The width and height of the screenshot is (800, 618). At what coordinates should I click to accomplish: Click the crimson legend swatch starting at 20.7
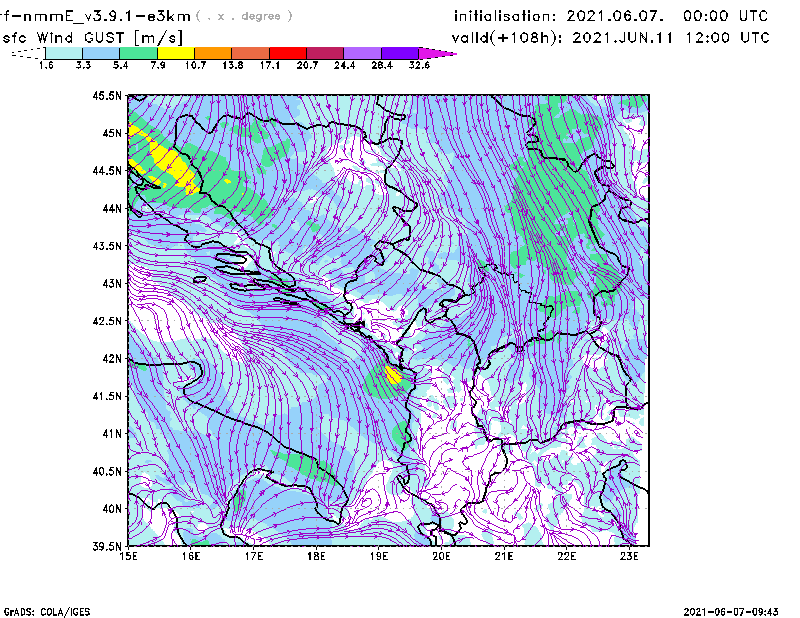coord(324,53)
